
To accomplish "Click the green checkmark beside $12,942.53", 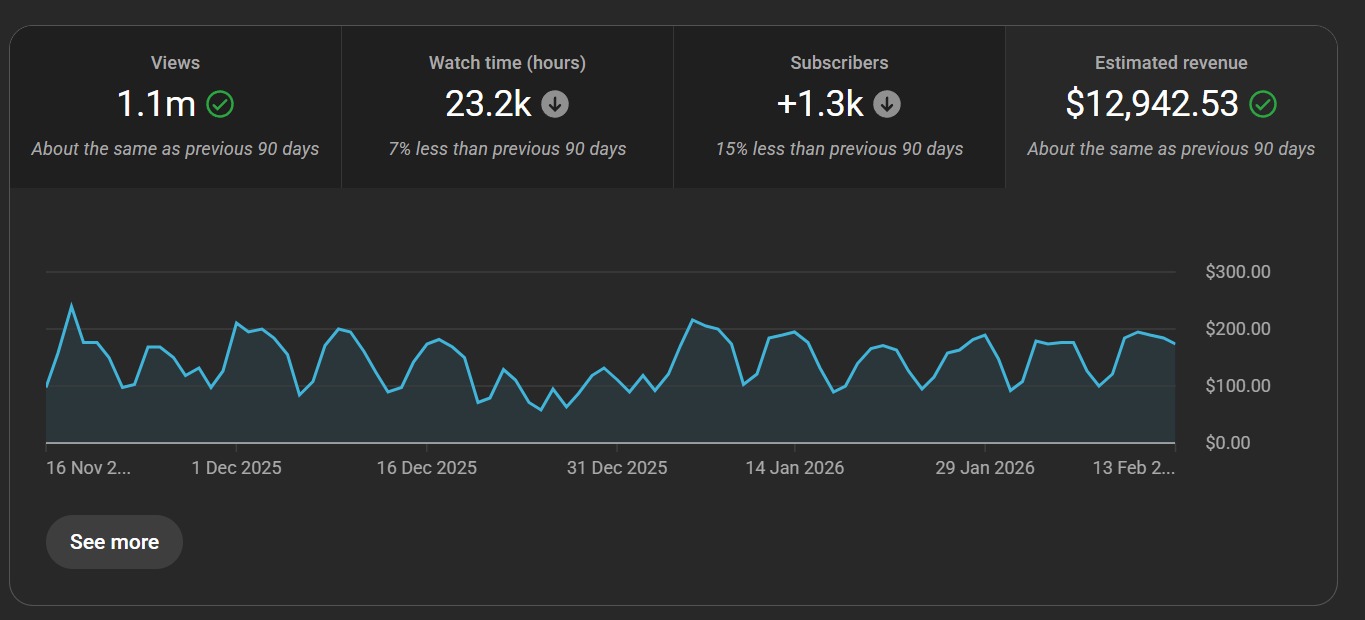I will (x=1264, y=104).
